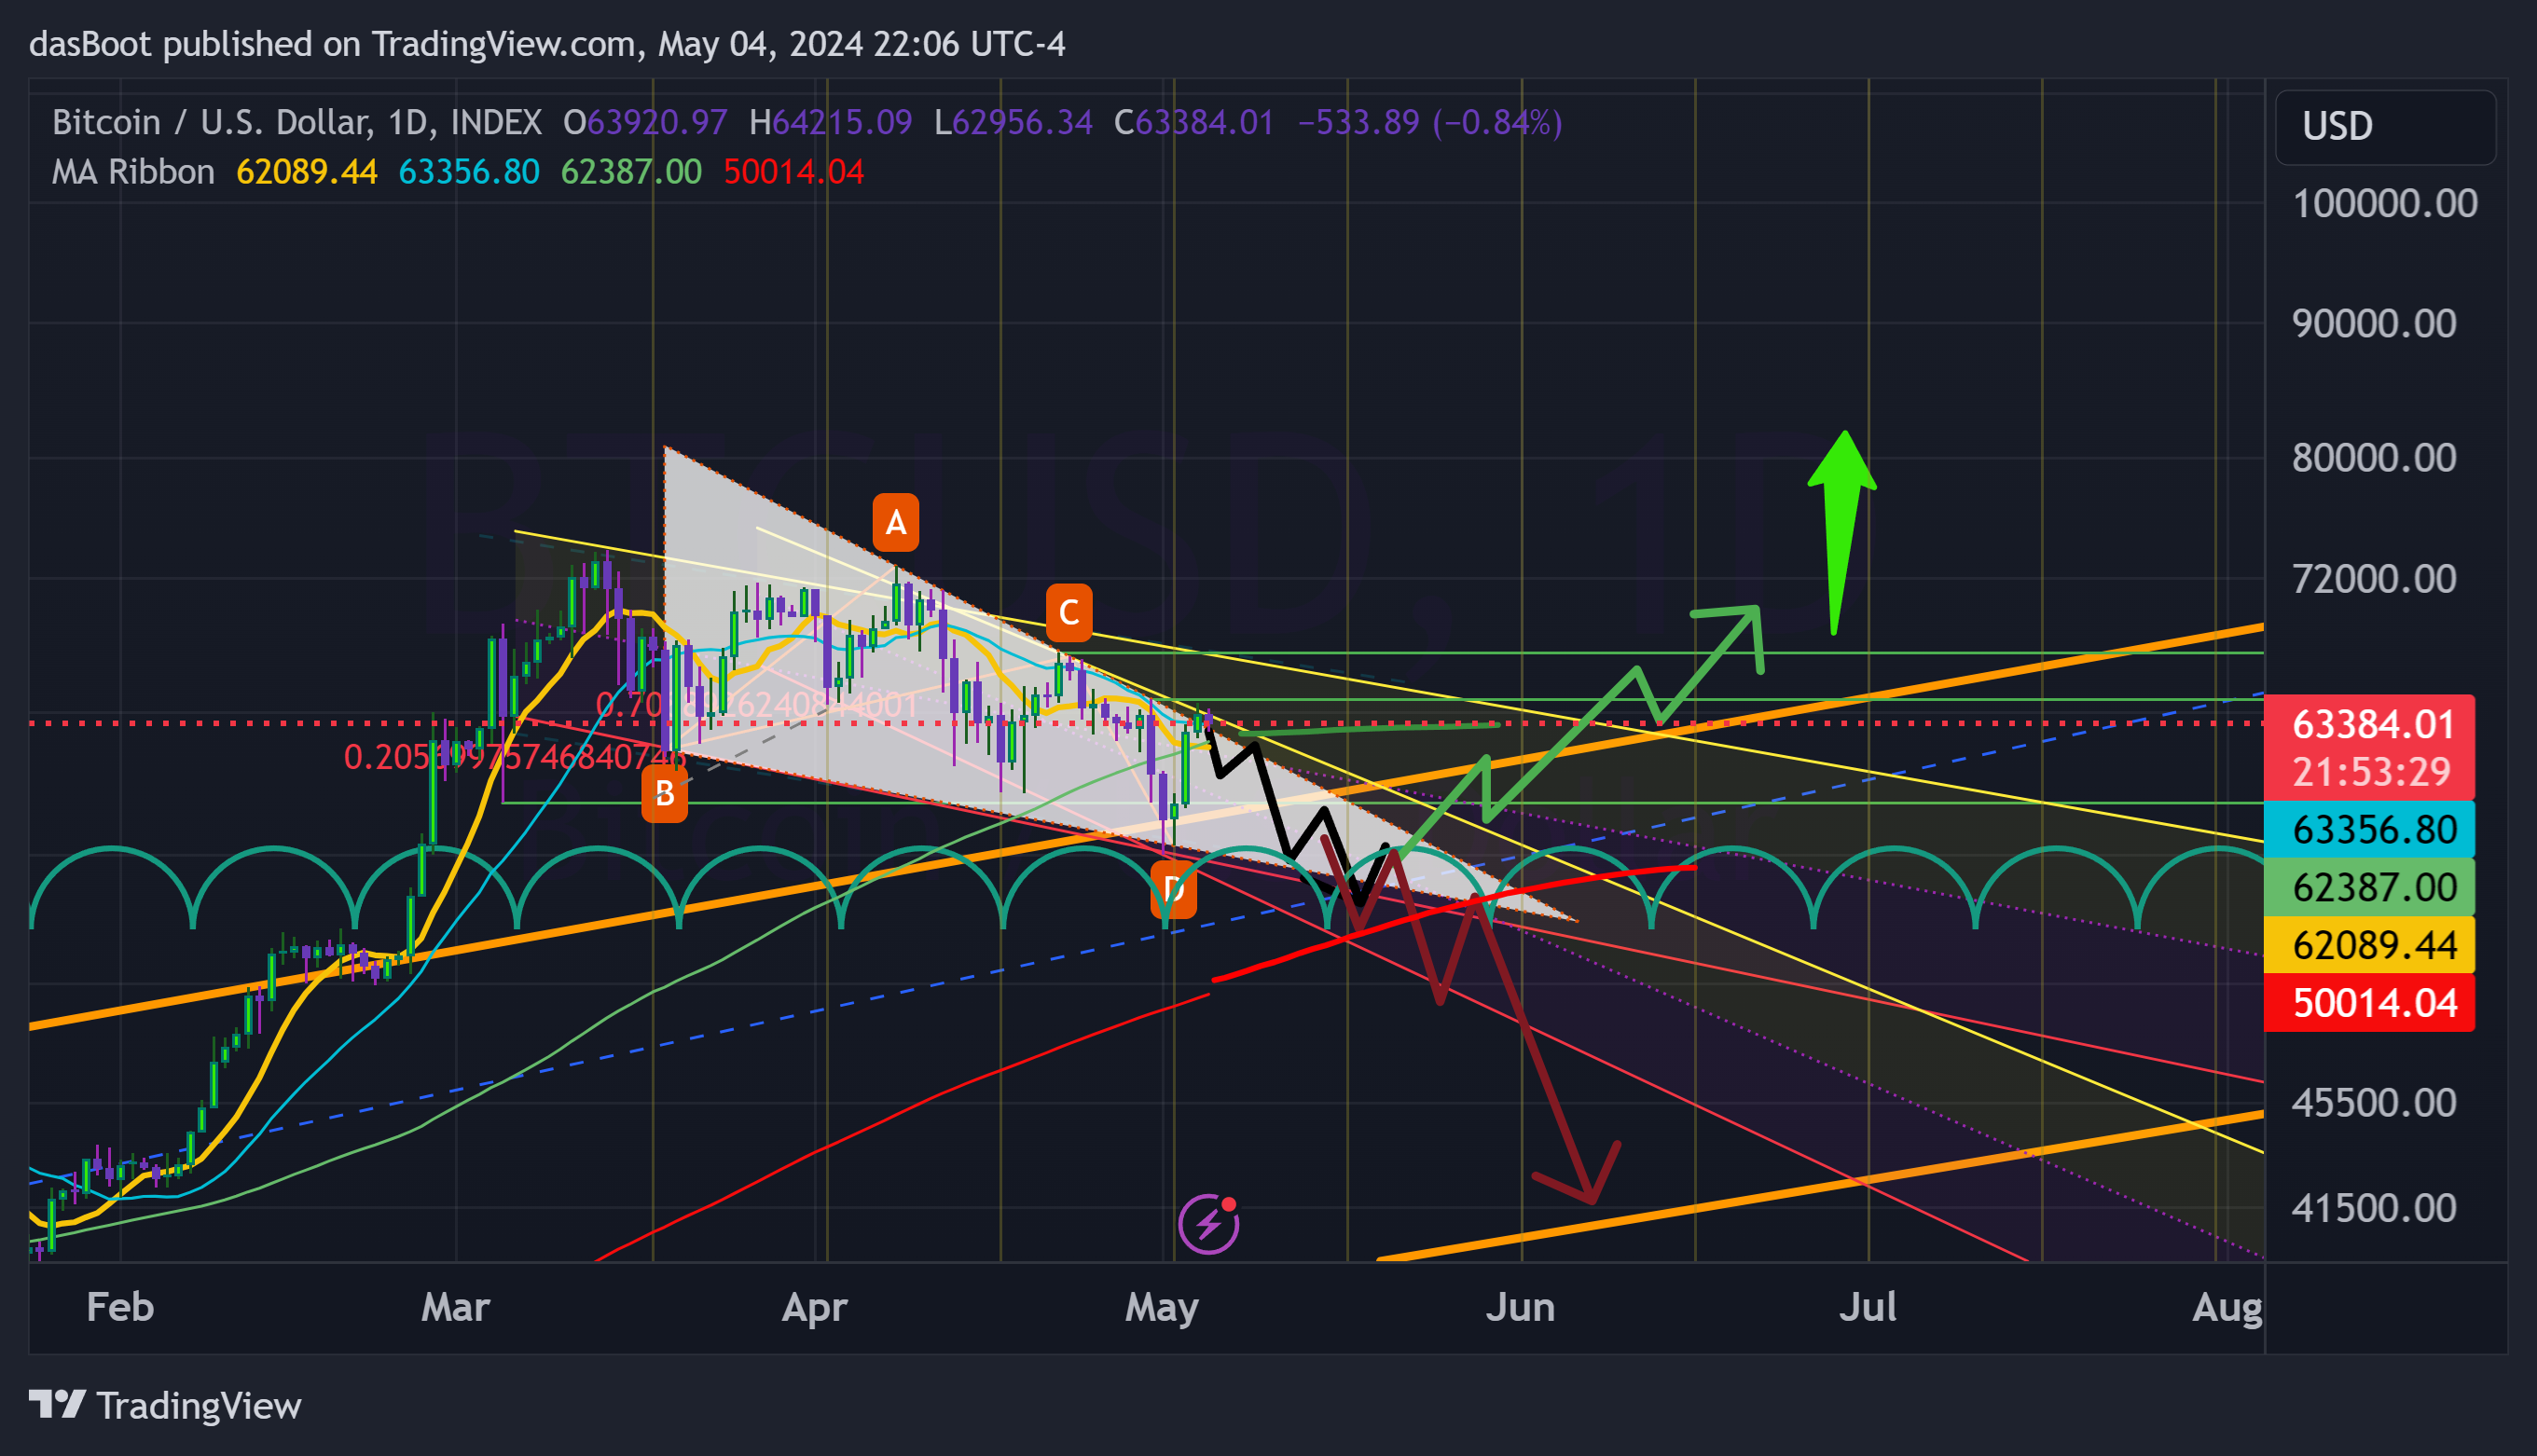This screenshot has width=2537, height=1456.
Task: Click the orange A pattern point label
Action: click(896, 522)
